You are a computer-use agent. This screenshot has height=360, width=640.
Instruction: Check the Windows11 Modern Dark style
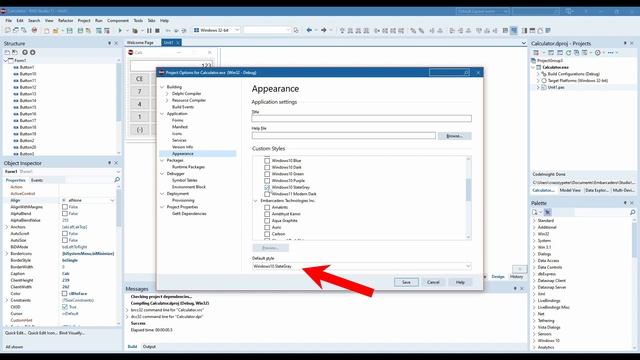(267, 194)
